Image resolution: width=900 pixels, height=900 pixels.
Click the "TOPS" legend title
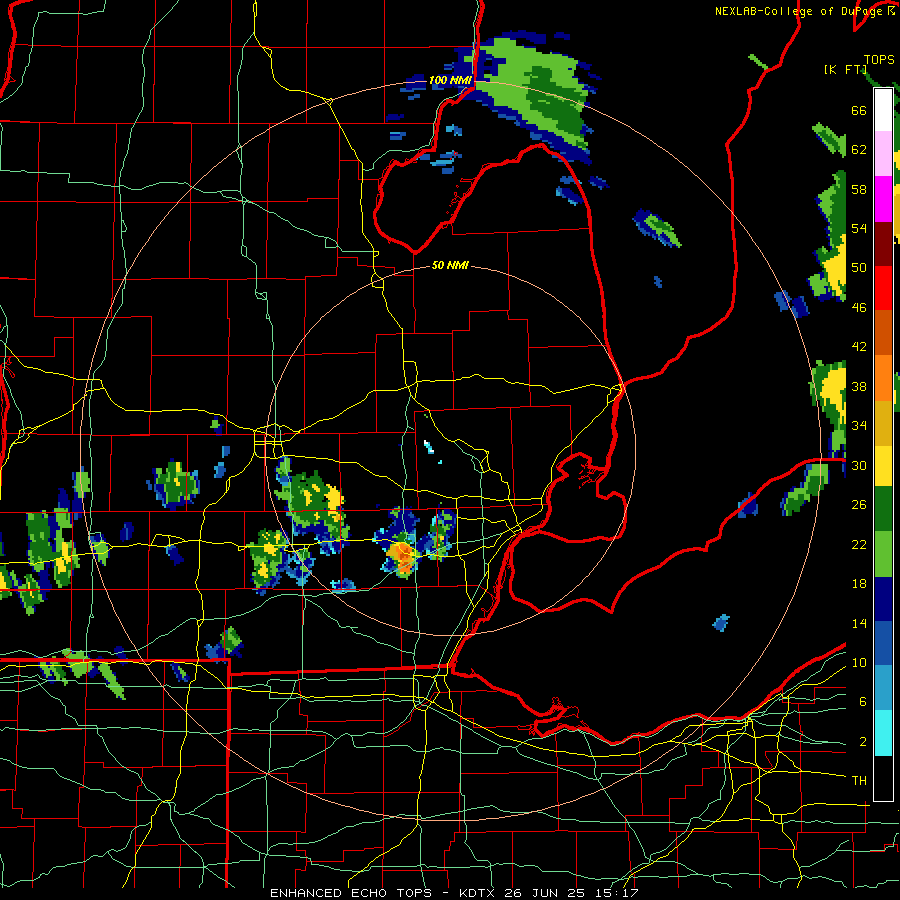[x=879, y=60]
